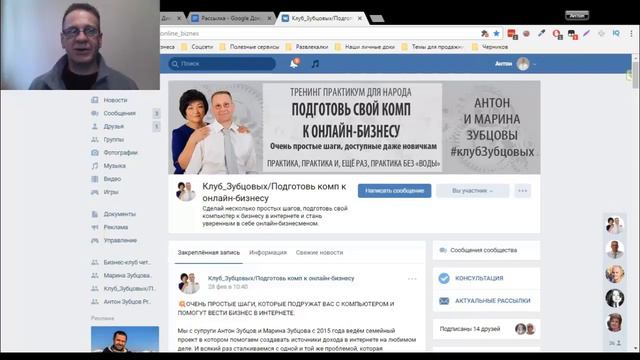
Task: Switch to the Свежие новости tab
Action: (319, 253)
